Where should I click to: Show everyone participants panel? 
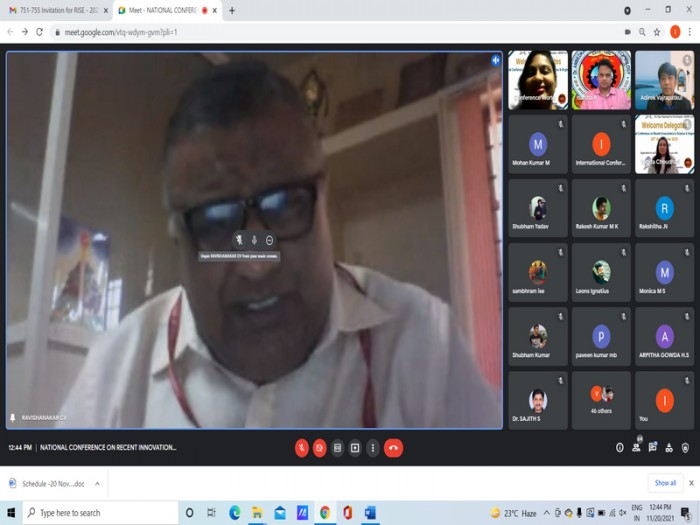636,448
